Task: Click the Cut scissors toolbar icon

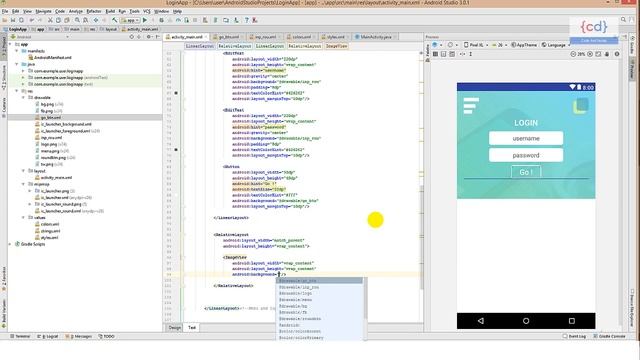Action: (50, 20)
